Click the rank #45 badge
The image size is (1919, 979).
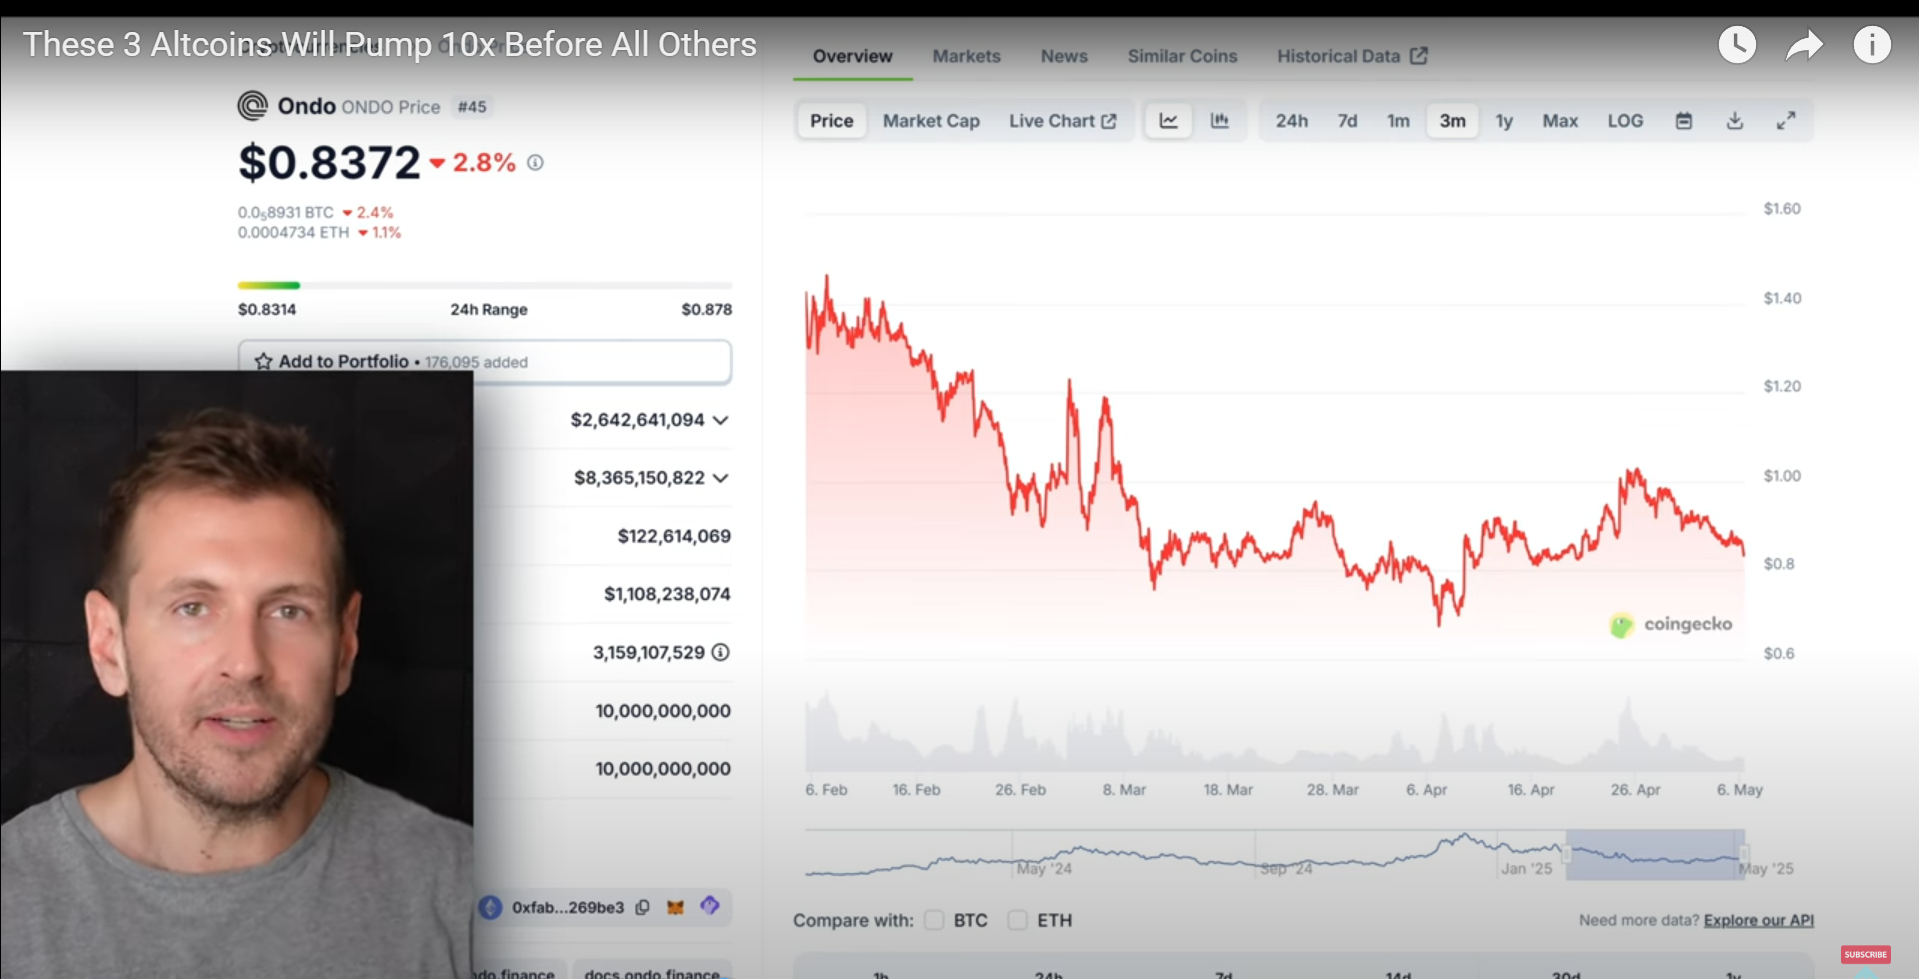[x=472, y=106]
